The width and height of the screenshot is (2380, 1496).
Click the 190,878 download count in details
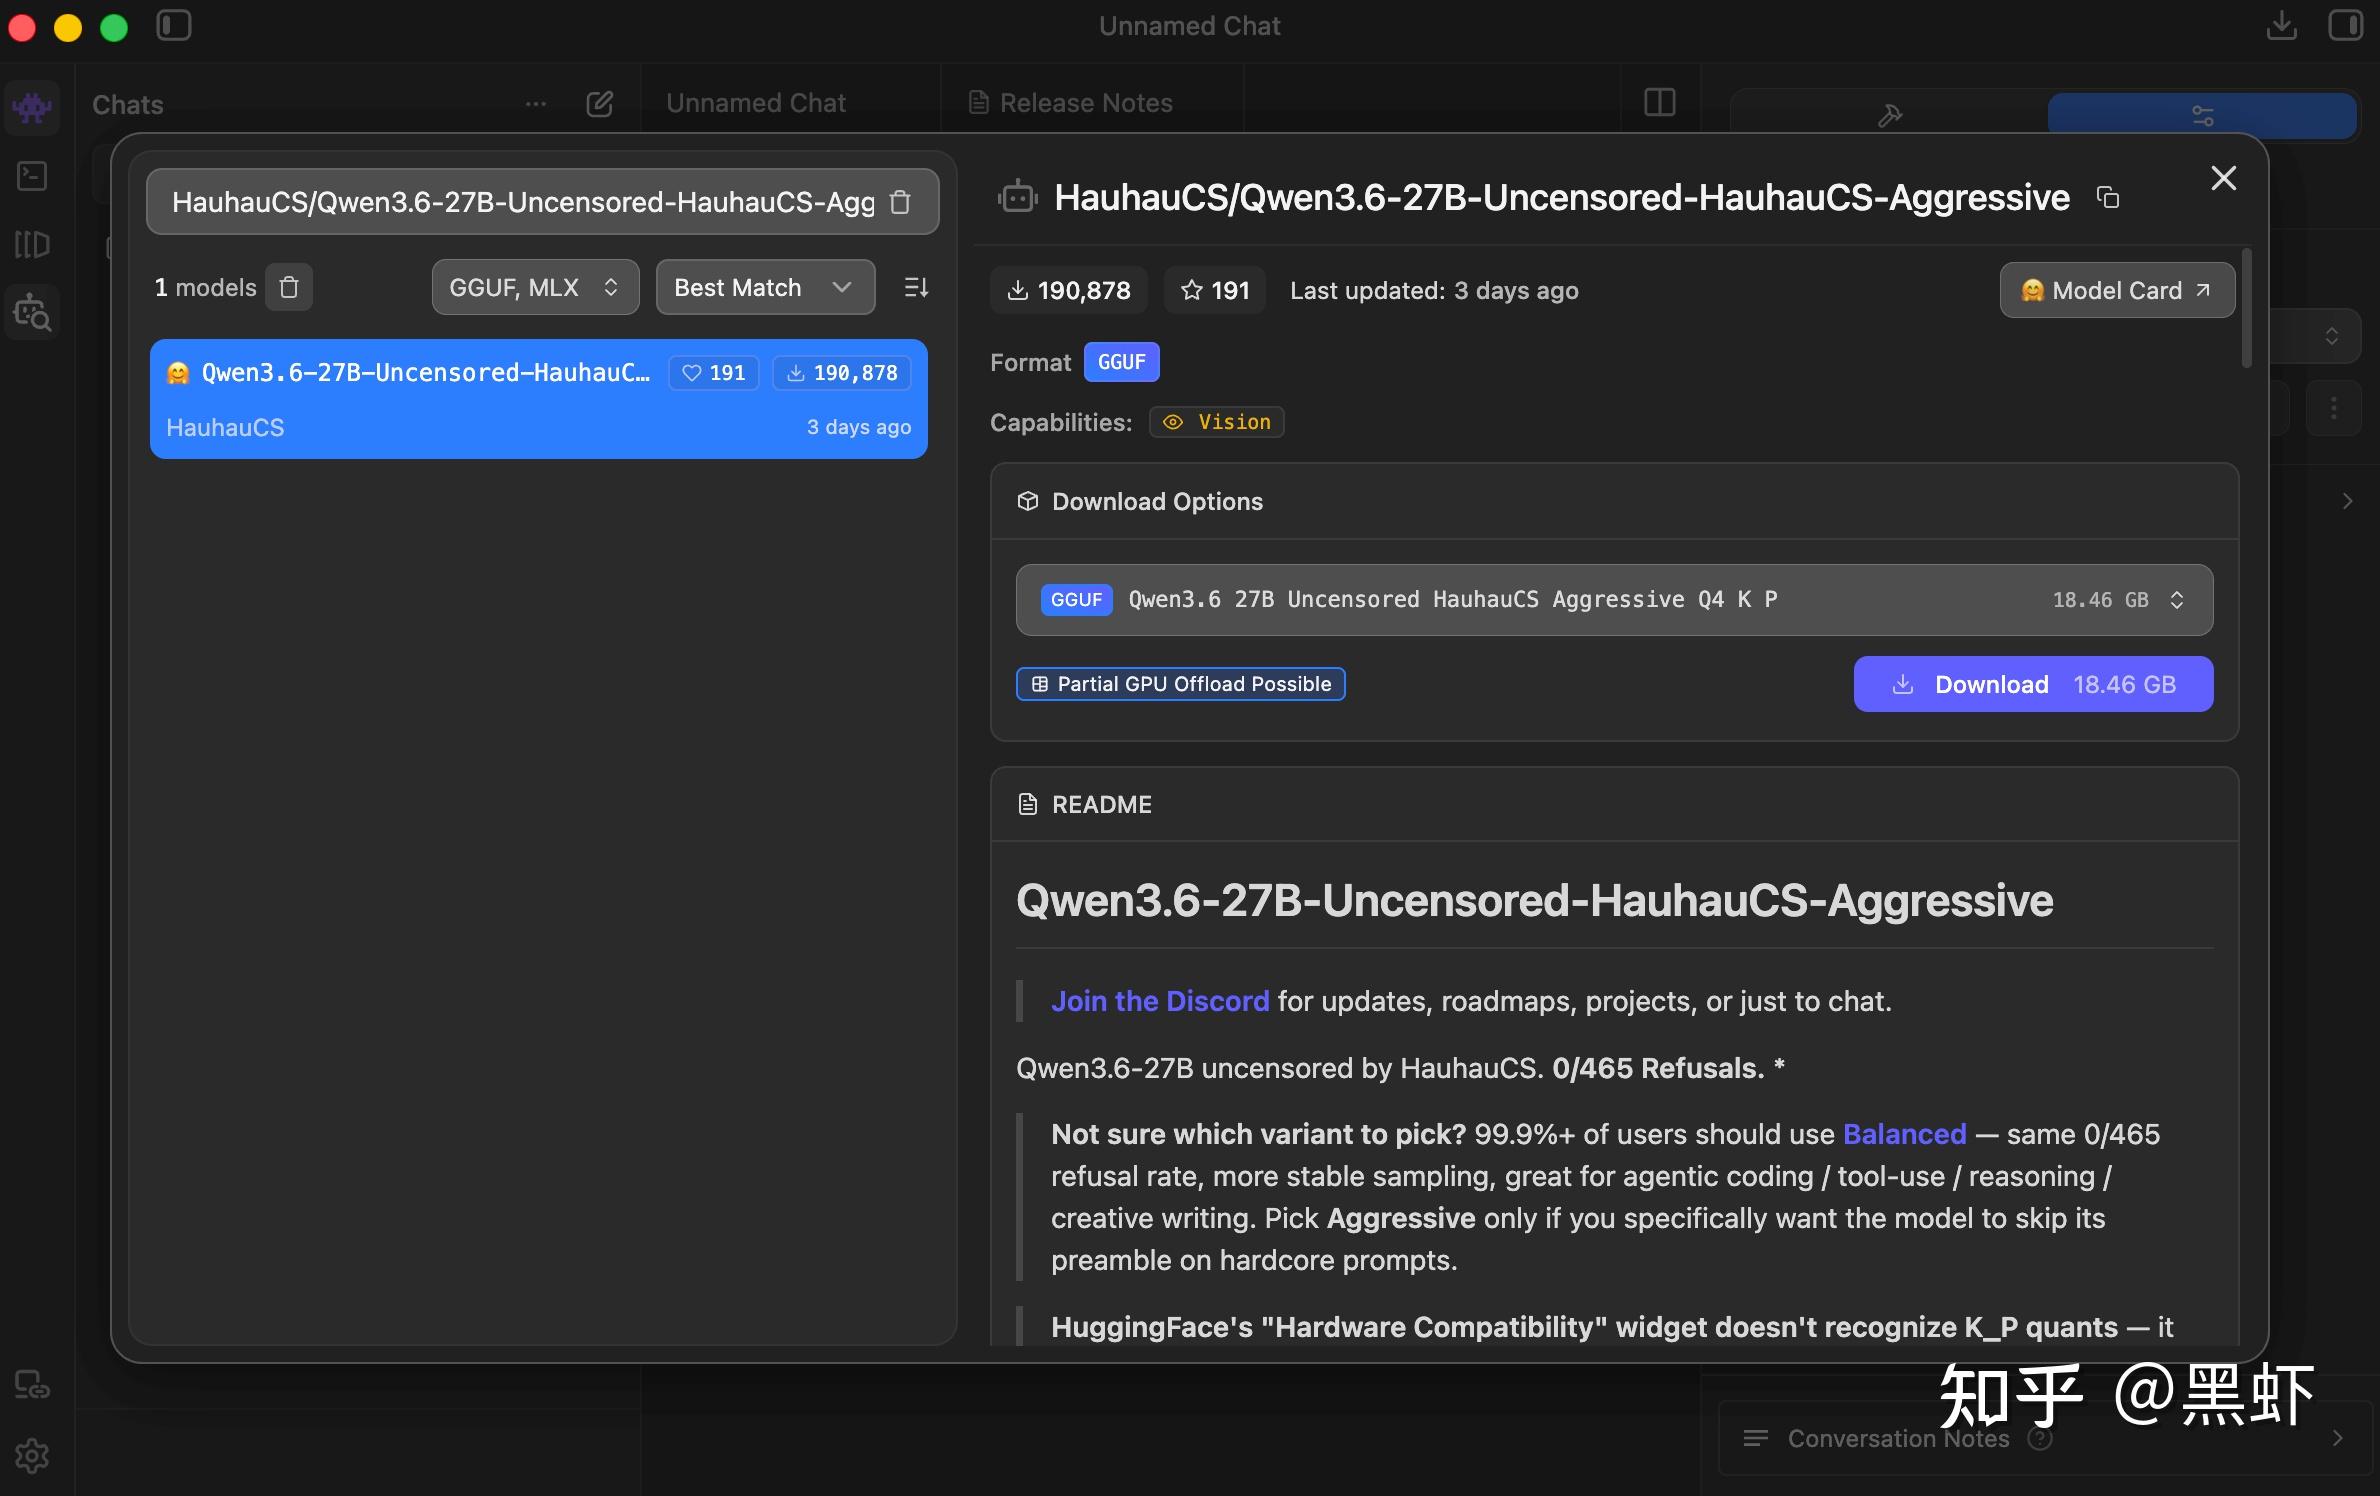point(1069,291)
